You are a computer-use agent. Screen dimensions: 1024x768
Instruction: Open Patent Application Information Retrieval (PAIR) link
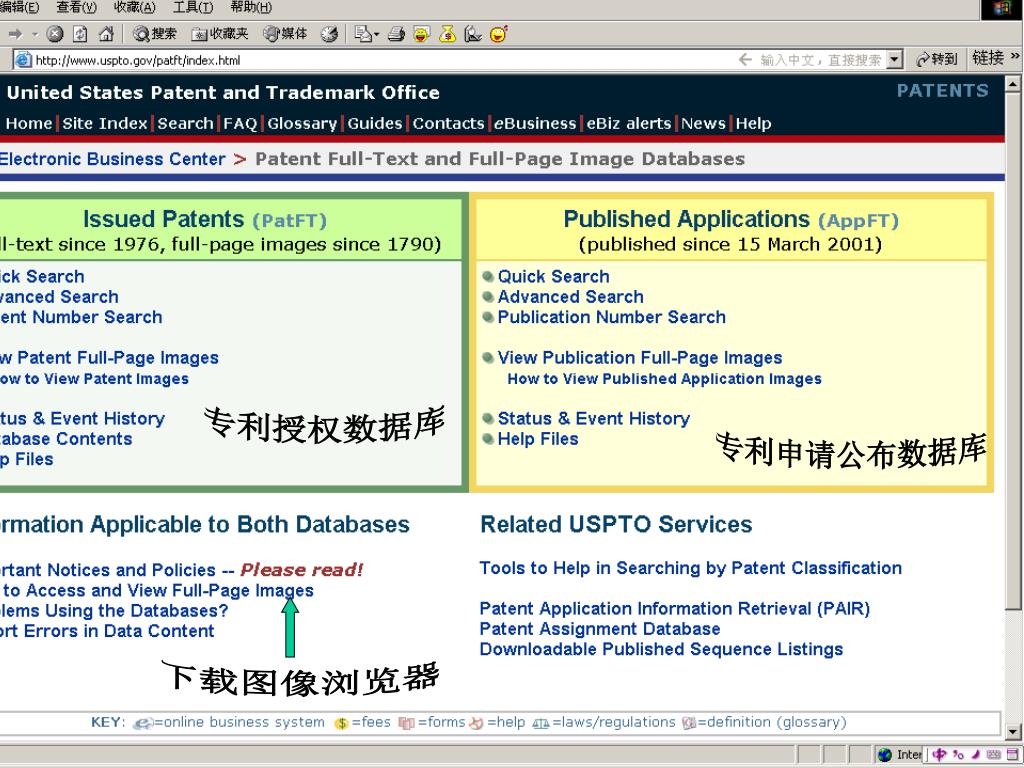(675, 609)
